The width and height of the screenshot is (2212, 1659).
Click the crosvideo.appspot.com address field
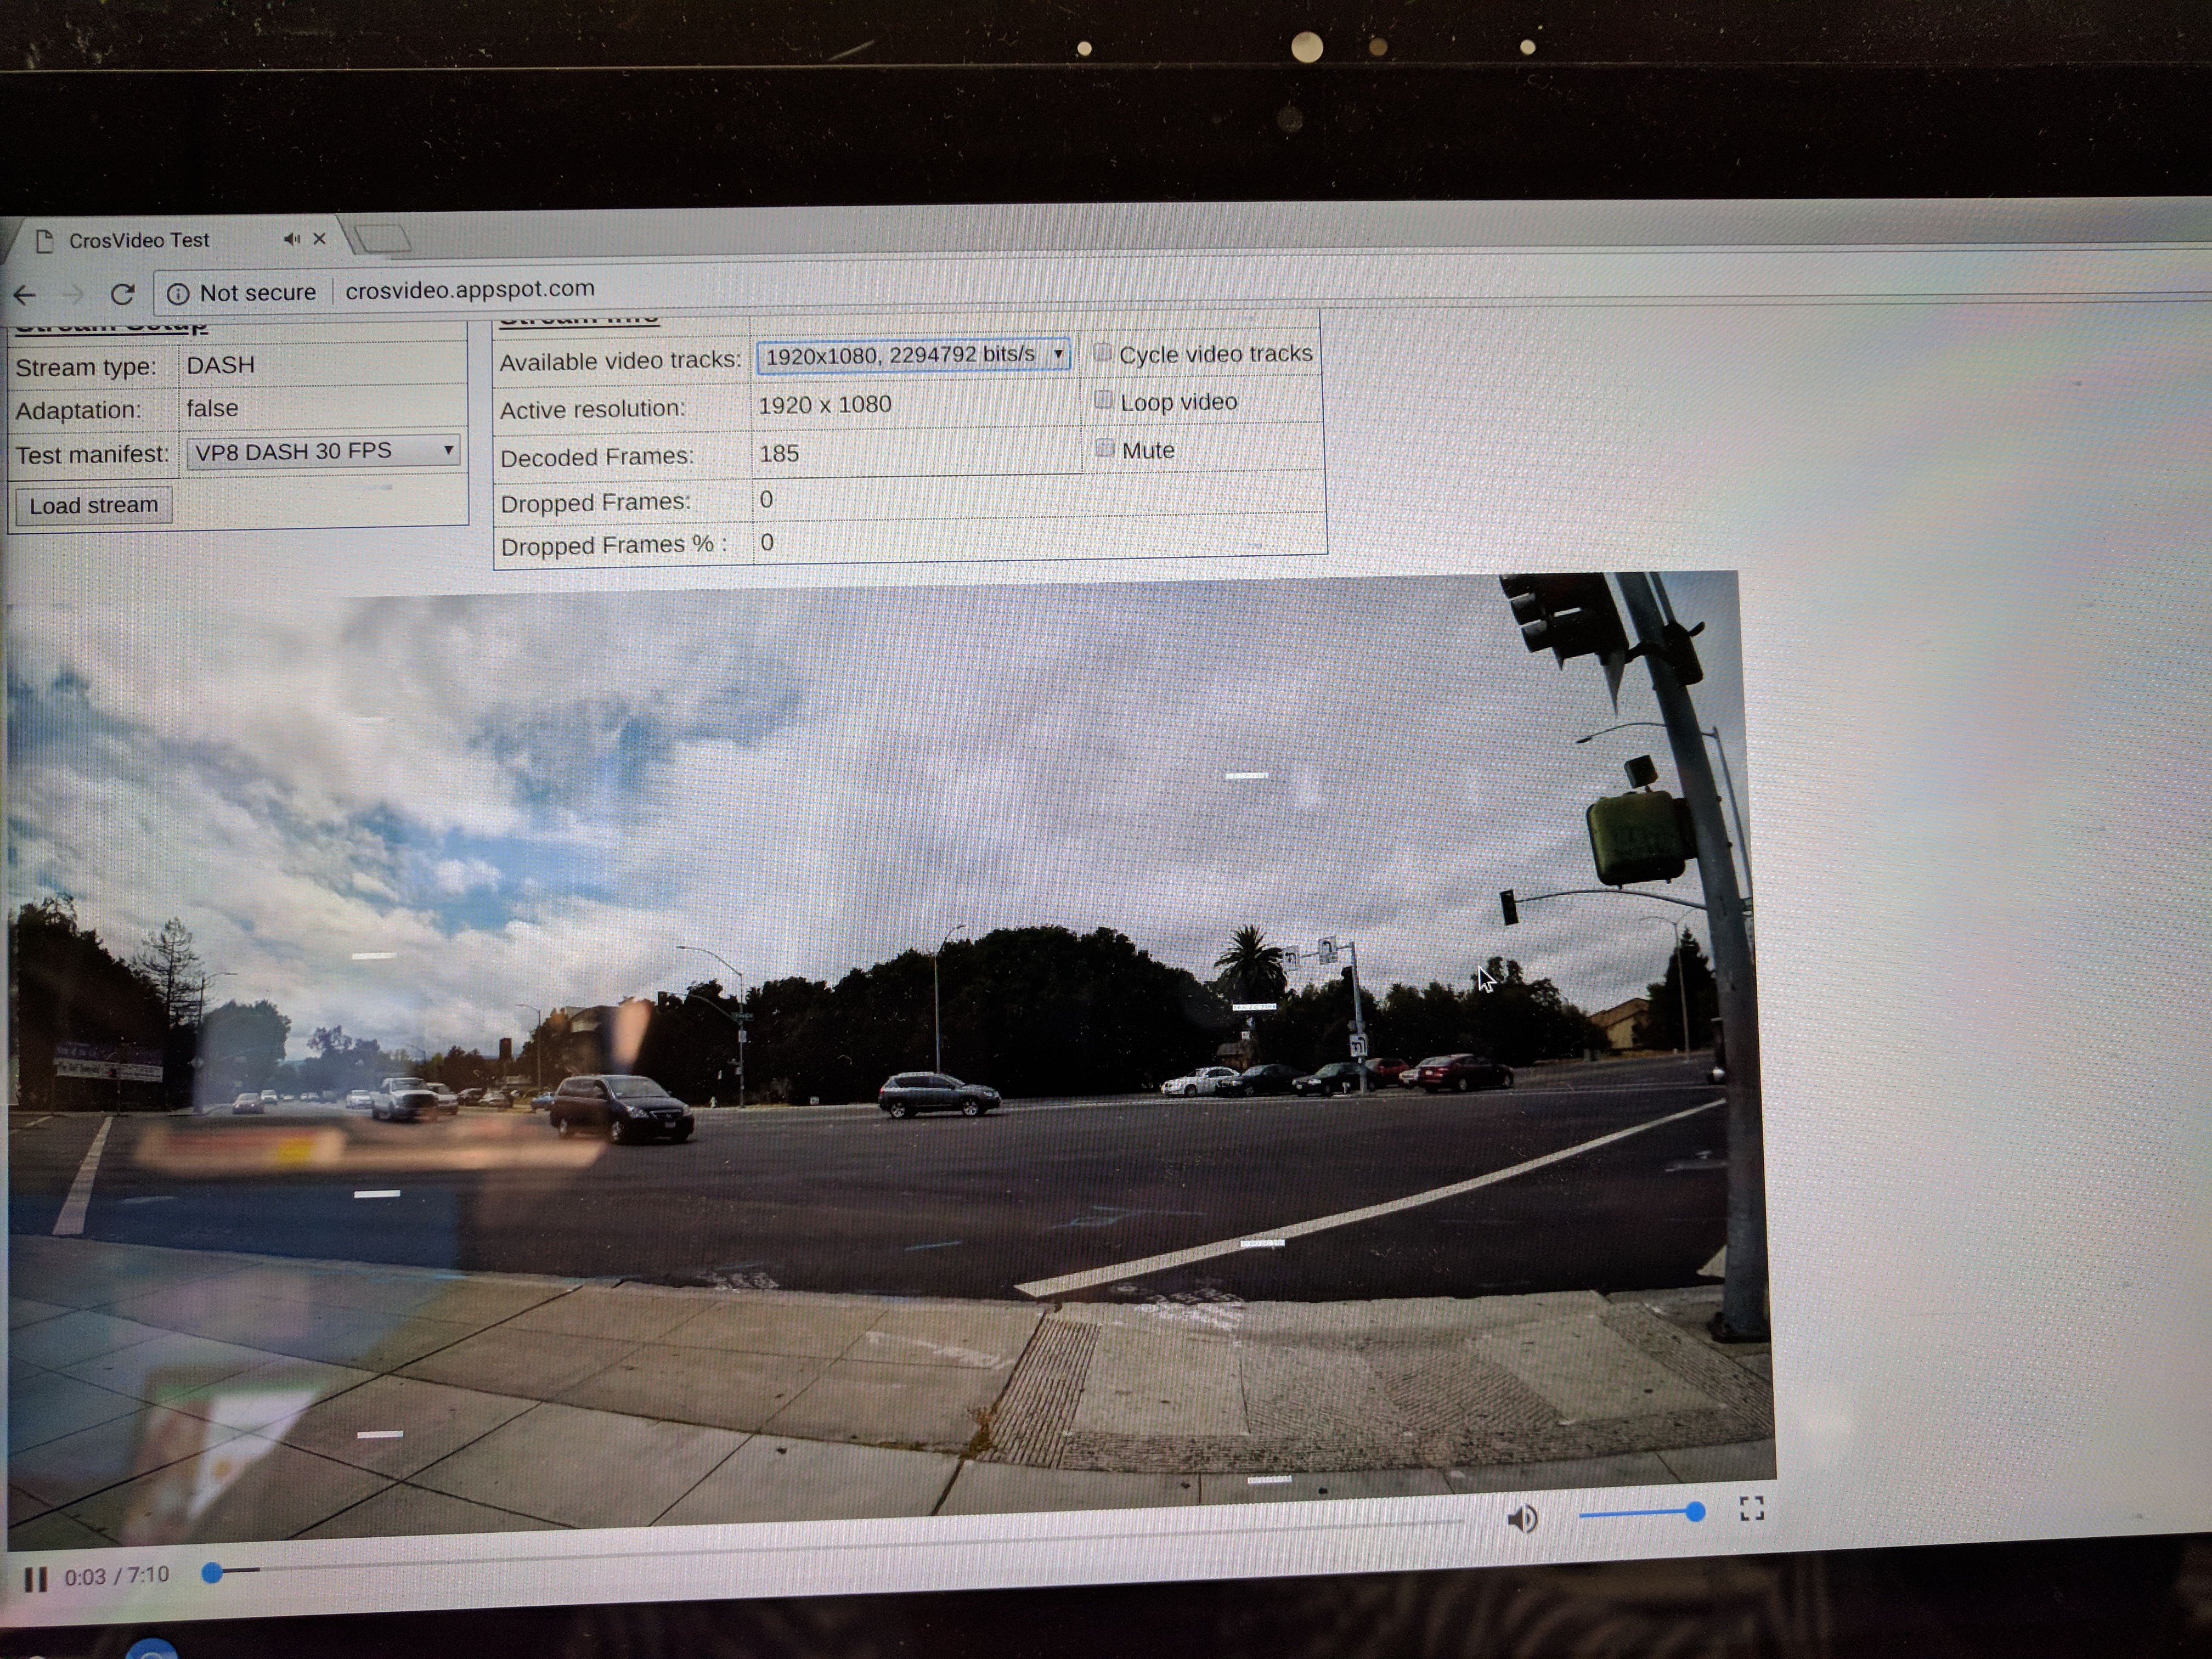(470, 289)
